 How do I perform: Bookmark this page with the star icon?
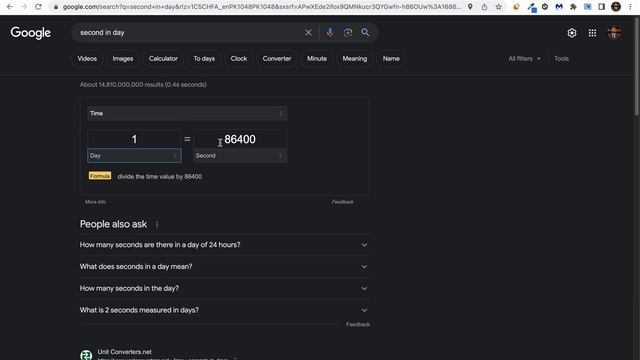coord(498,7)
